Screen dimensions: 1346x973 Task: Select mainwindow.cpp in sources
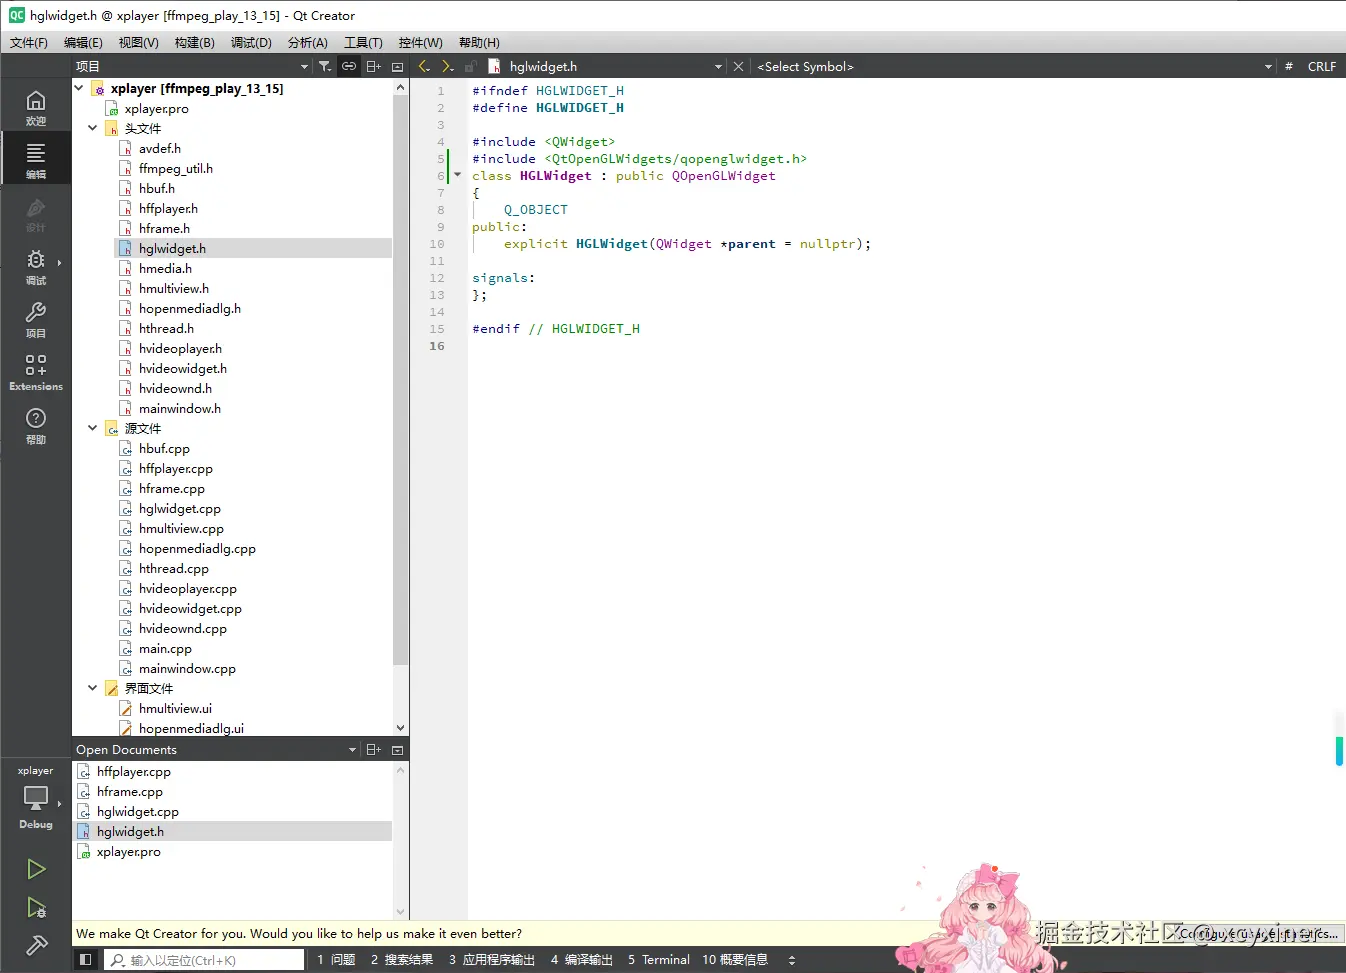tap(187, 668)
